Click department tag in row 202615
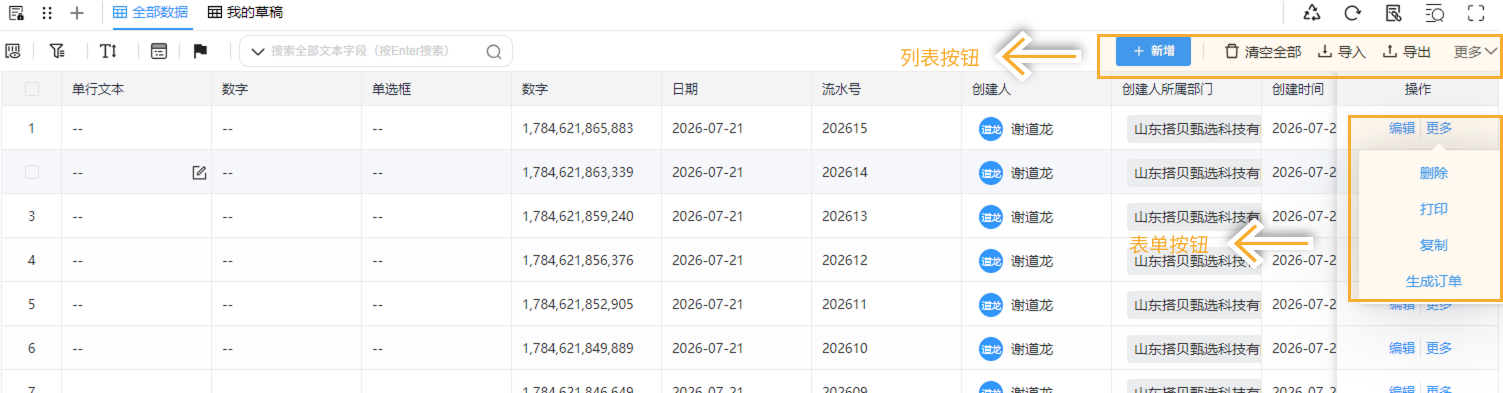 click(x=1194, y=128)
